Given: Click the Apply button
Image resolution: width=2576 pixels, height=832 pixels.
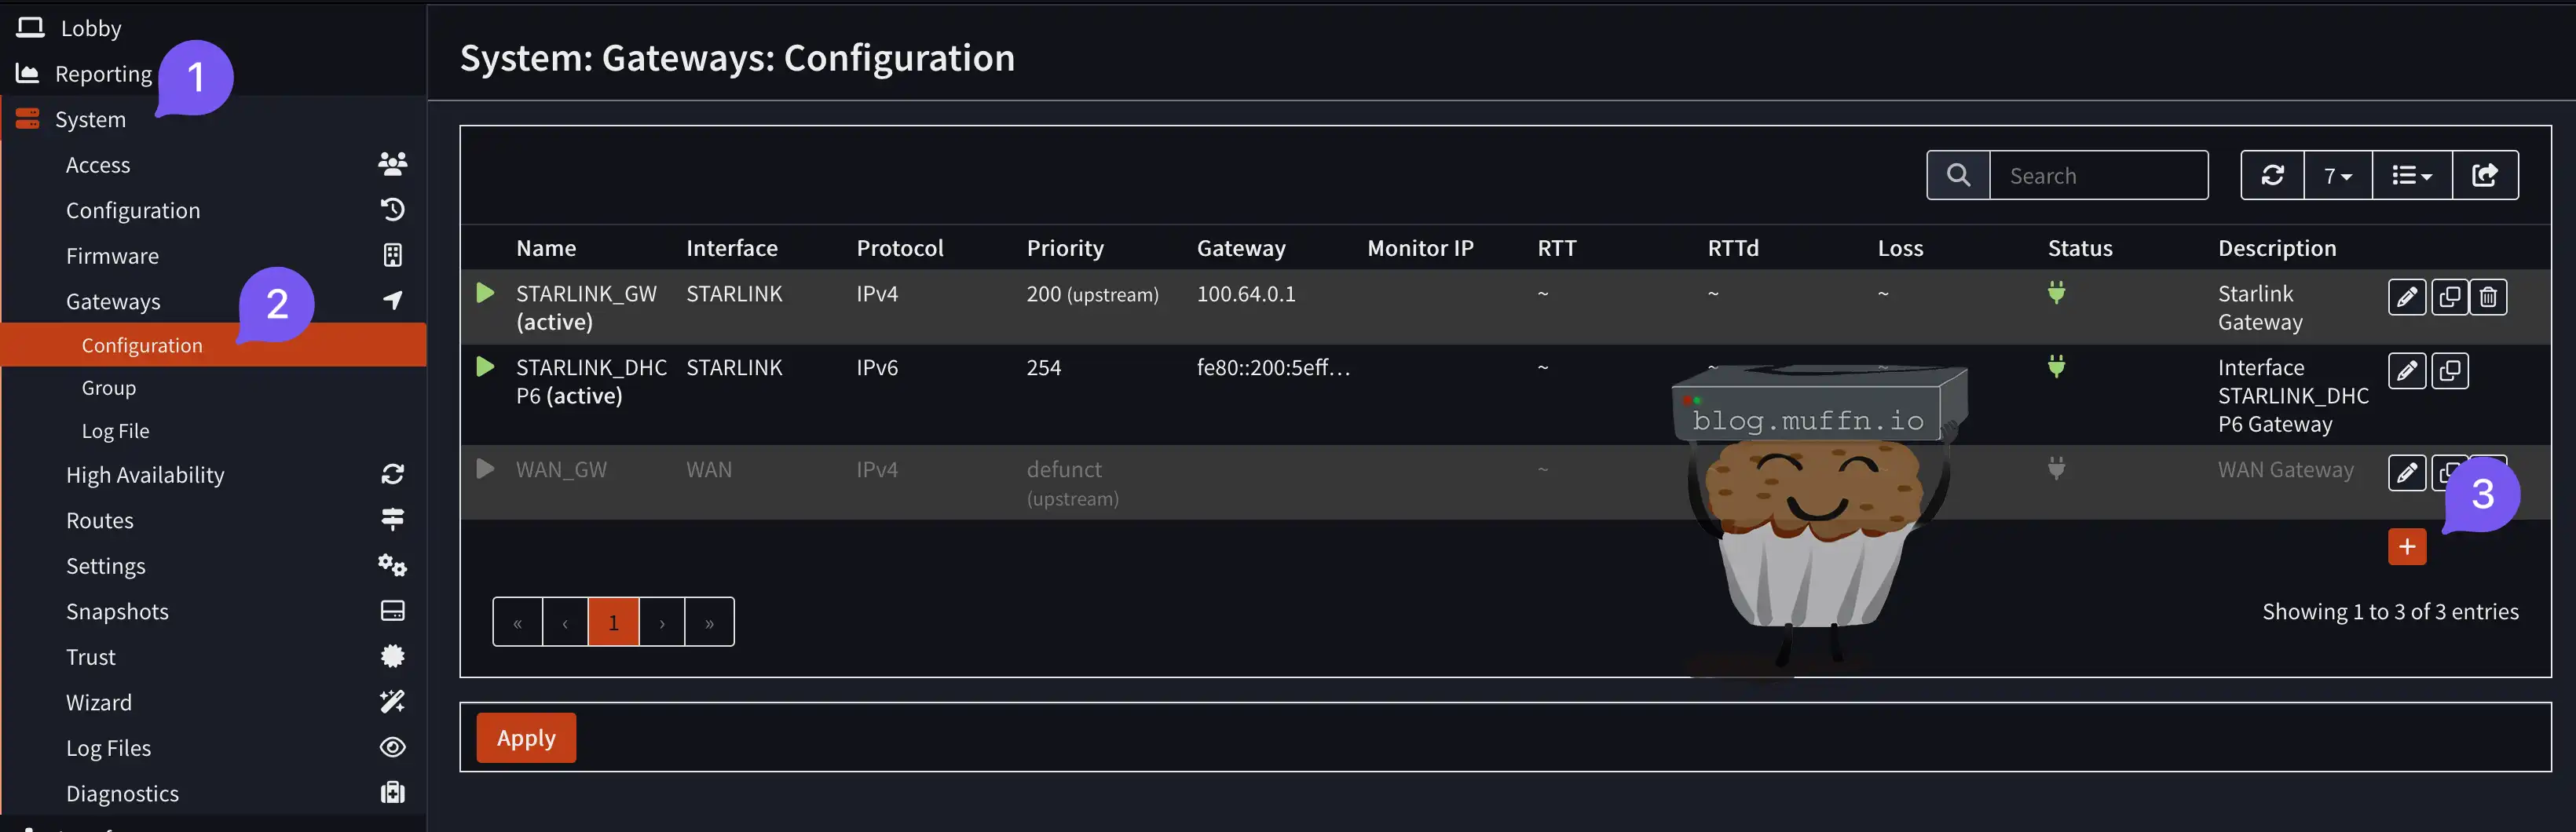Looking at the screenshot, I should [x=526, y=738].
